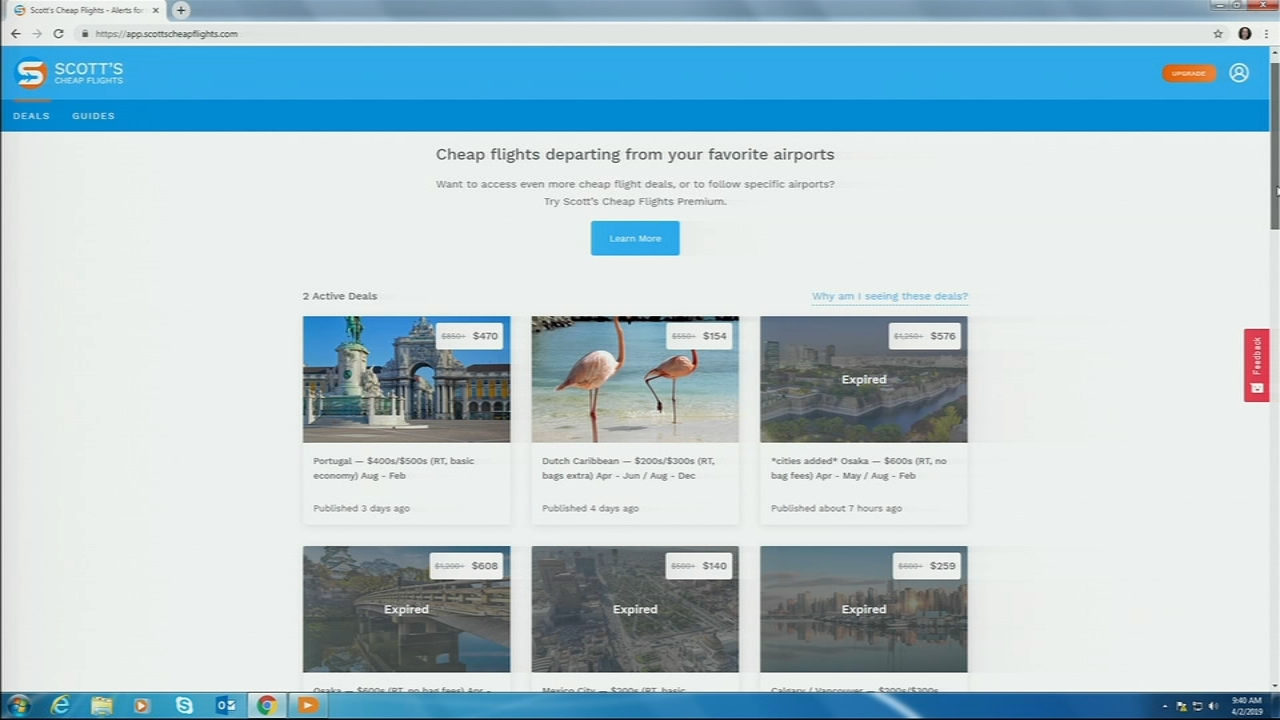
Task: Click 'Published 4 days ago' text
Action: (590, 508)
